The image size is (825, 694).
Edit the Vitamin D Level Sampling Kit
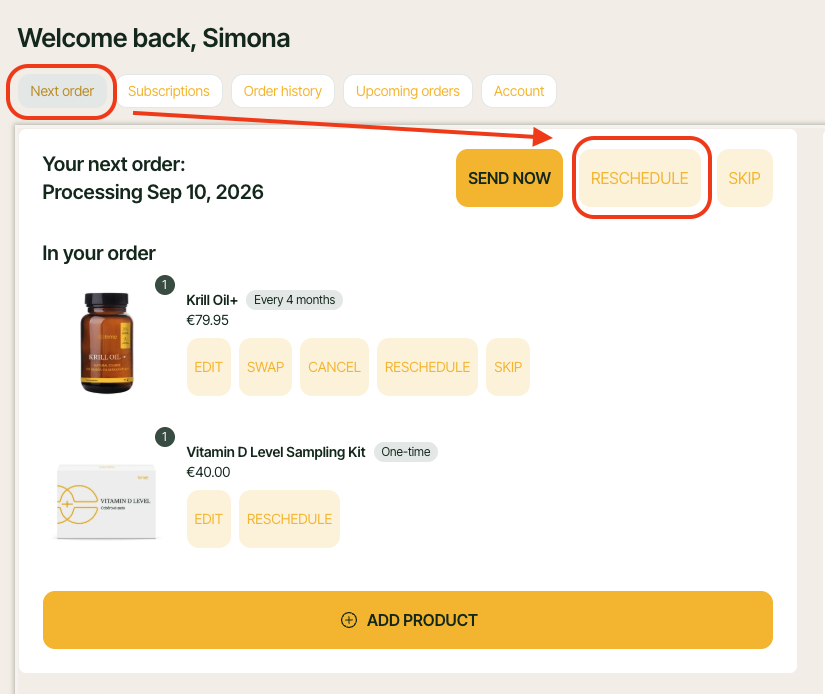208,519
